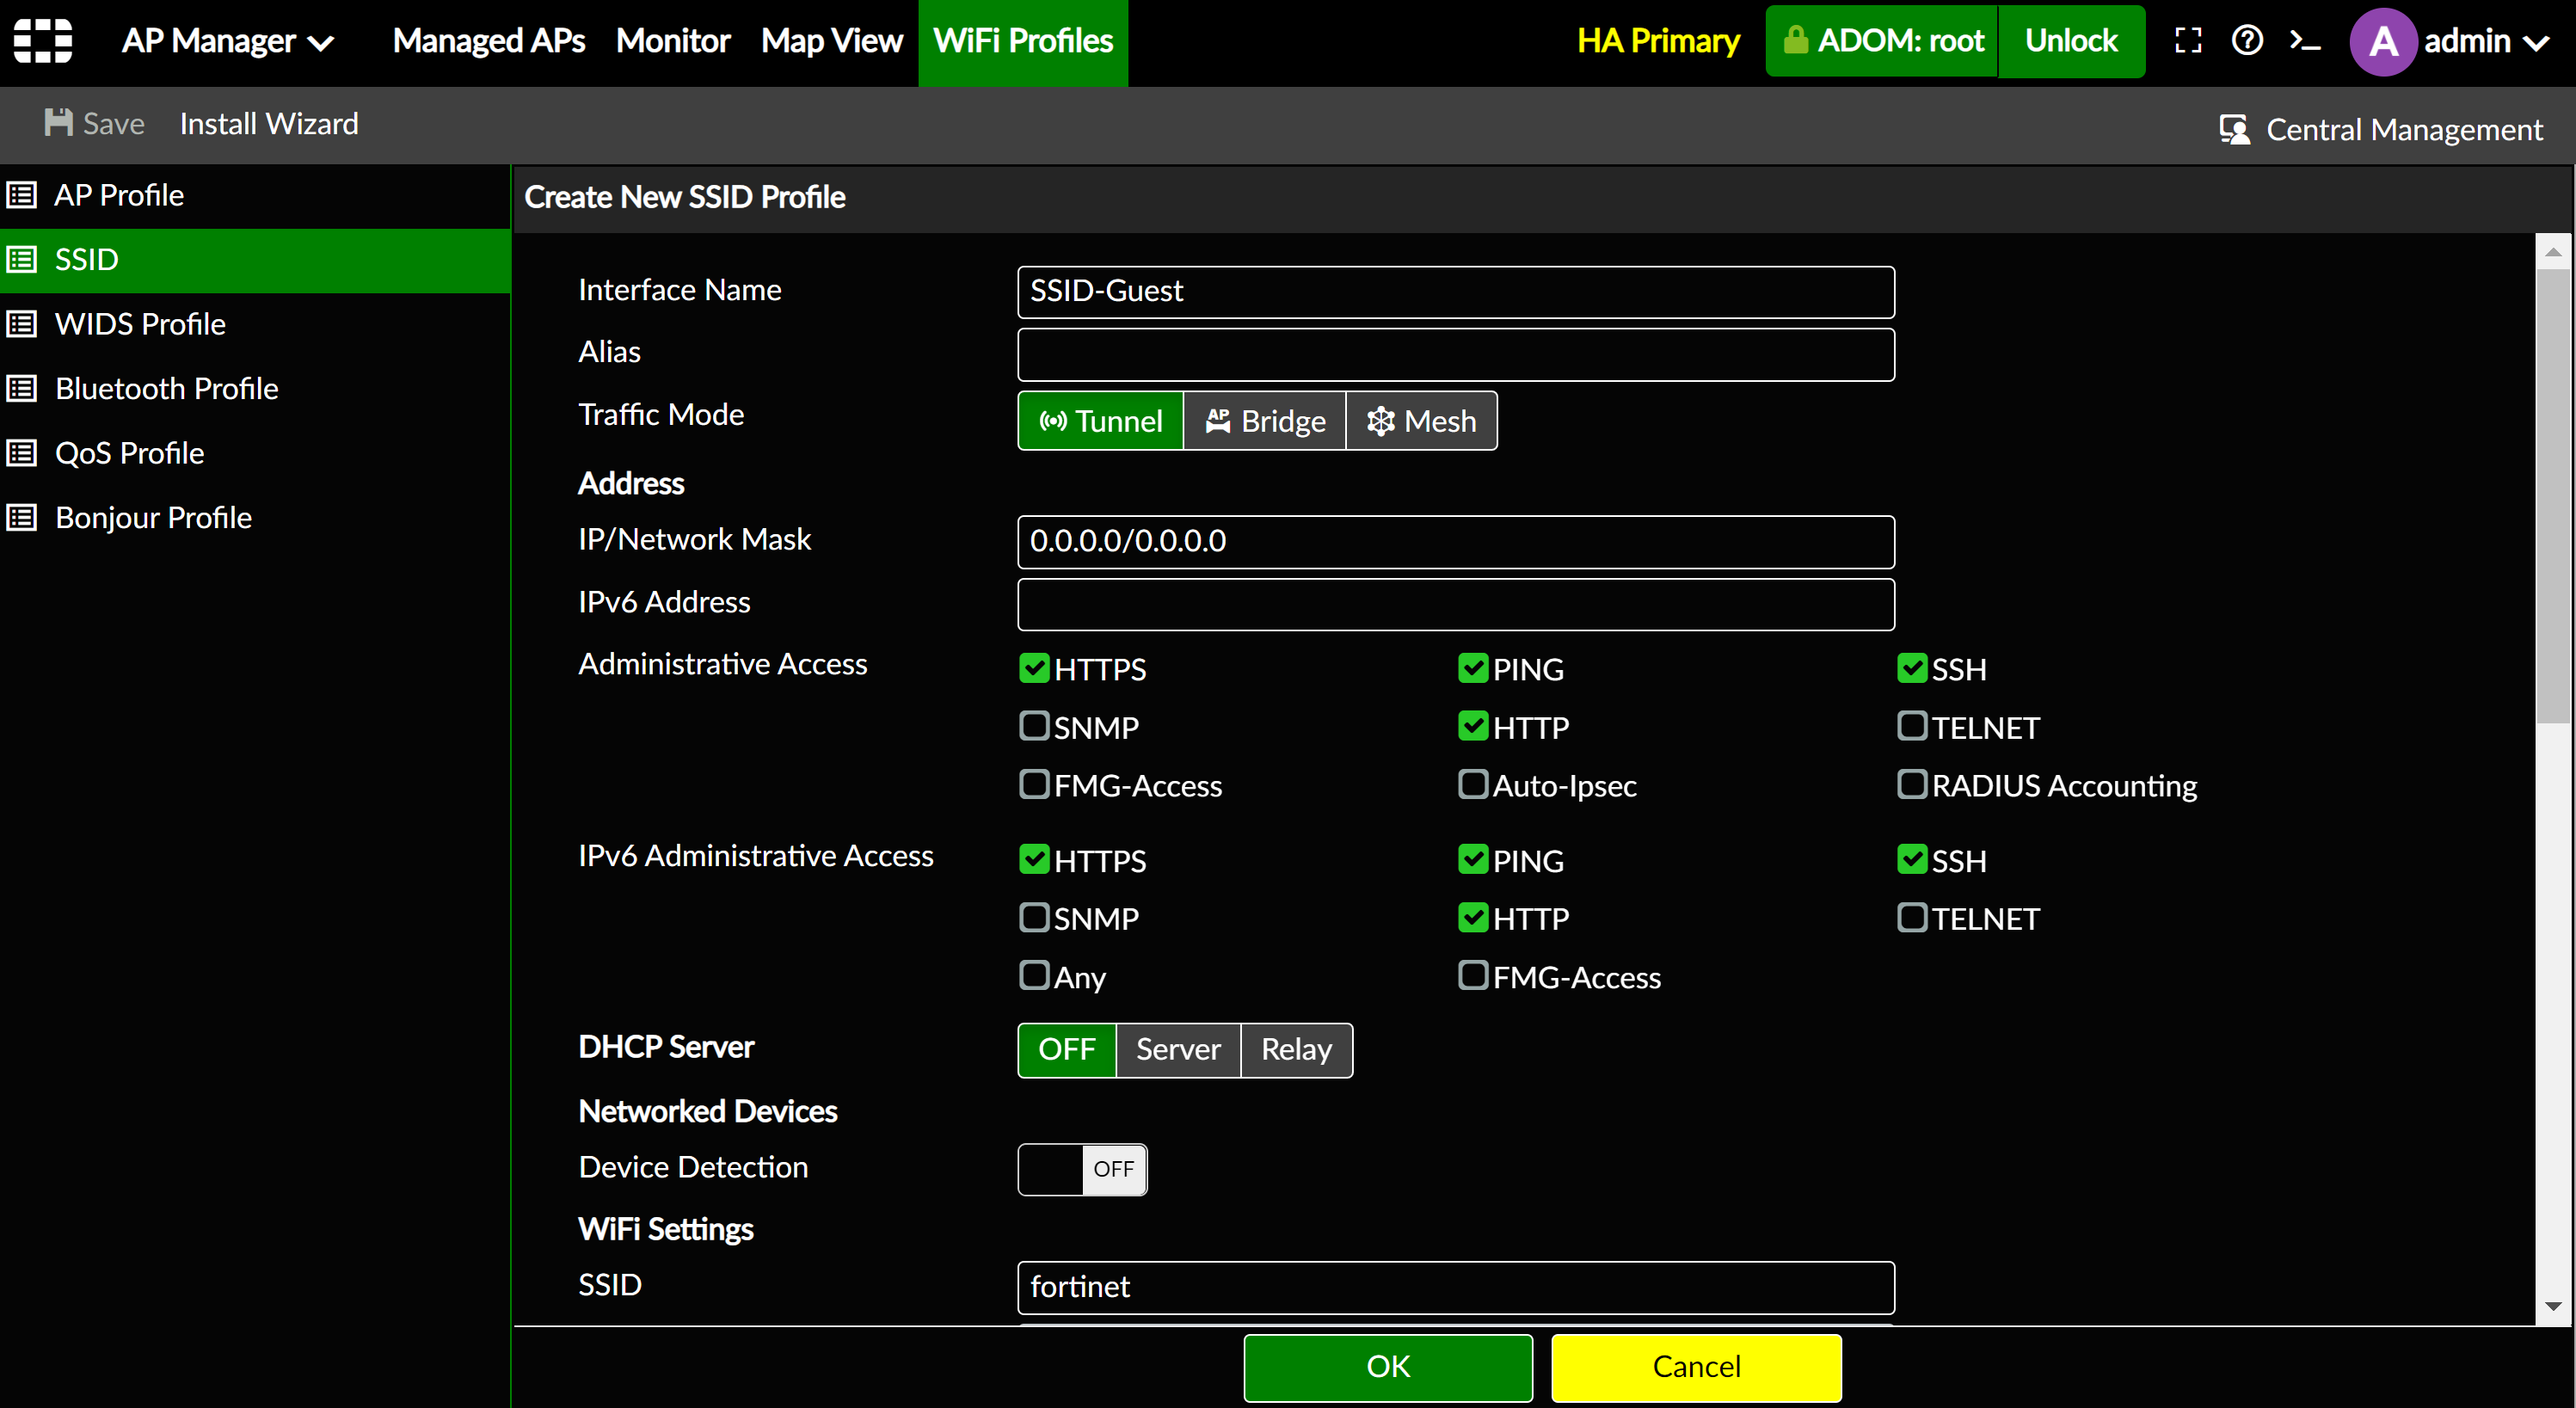Click the Save toolbar button

pos(95,123)
